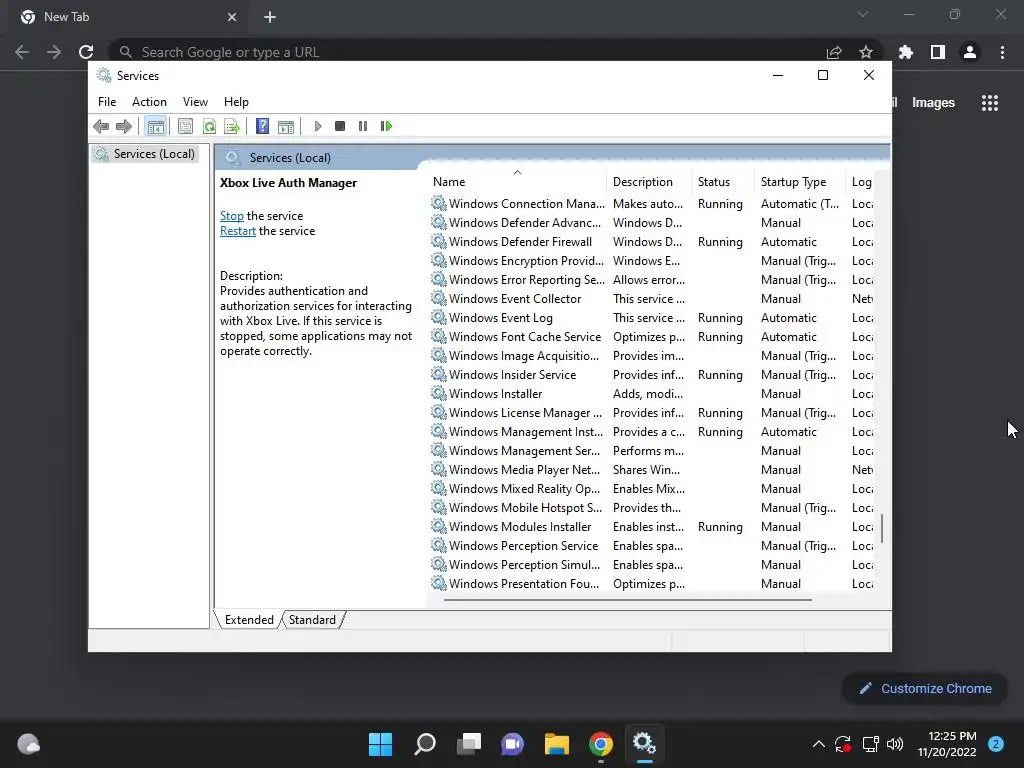The height and width of the screenshot is (768, 1024).
Task: Select Windows Mobile Hotspot Service row
Action: (652, 507)
